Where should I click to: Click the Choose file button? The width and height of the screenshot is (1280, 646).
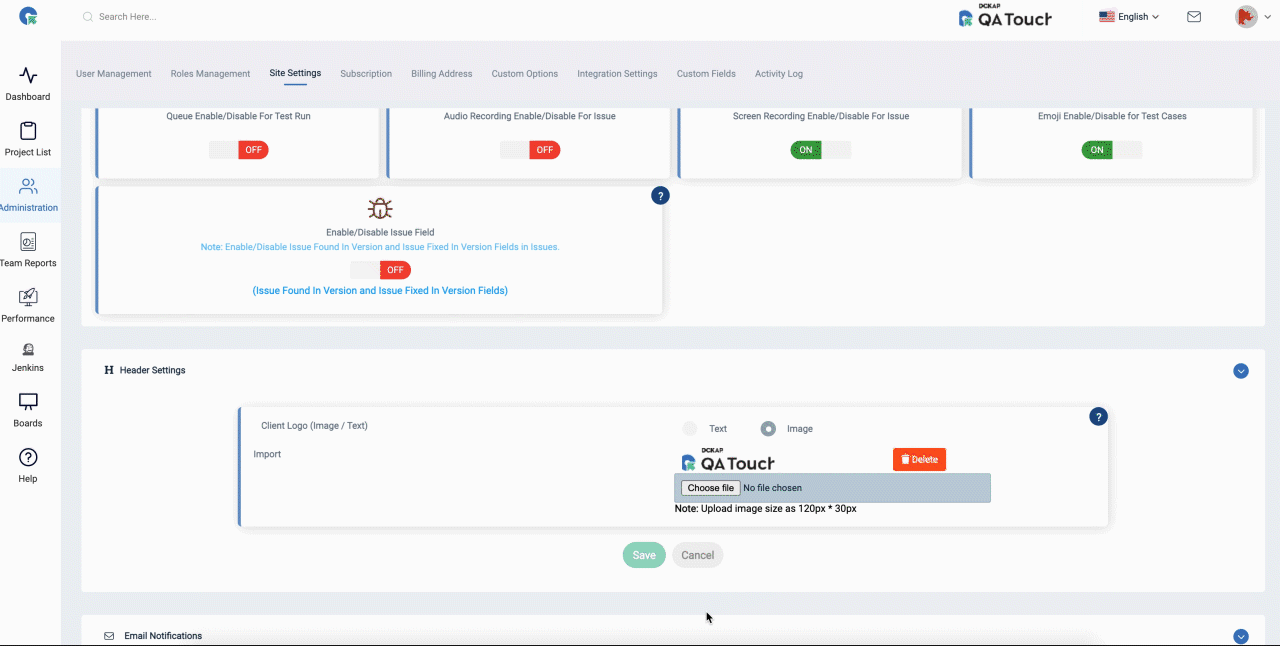coord(711,488)
